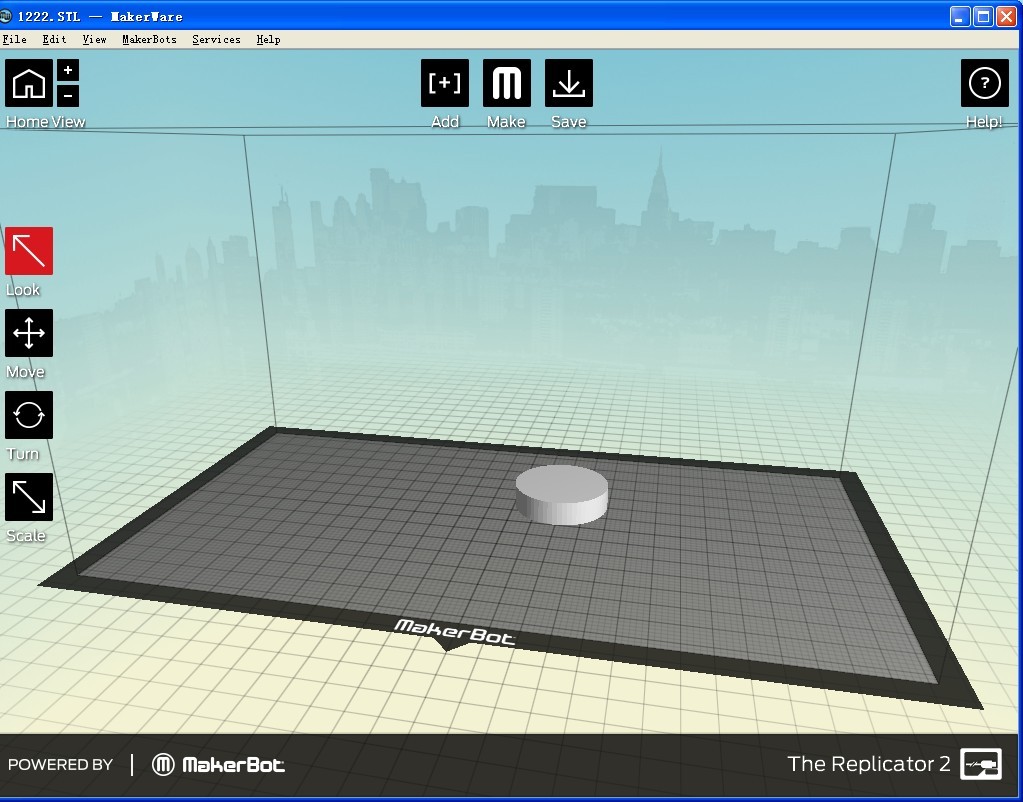The height and width of the screenshot is (802, 1023).
Task: Click The Replicator 2 printer label
Action: click(868, 764)
